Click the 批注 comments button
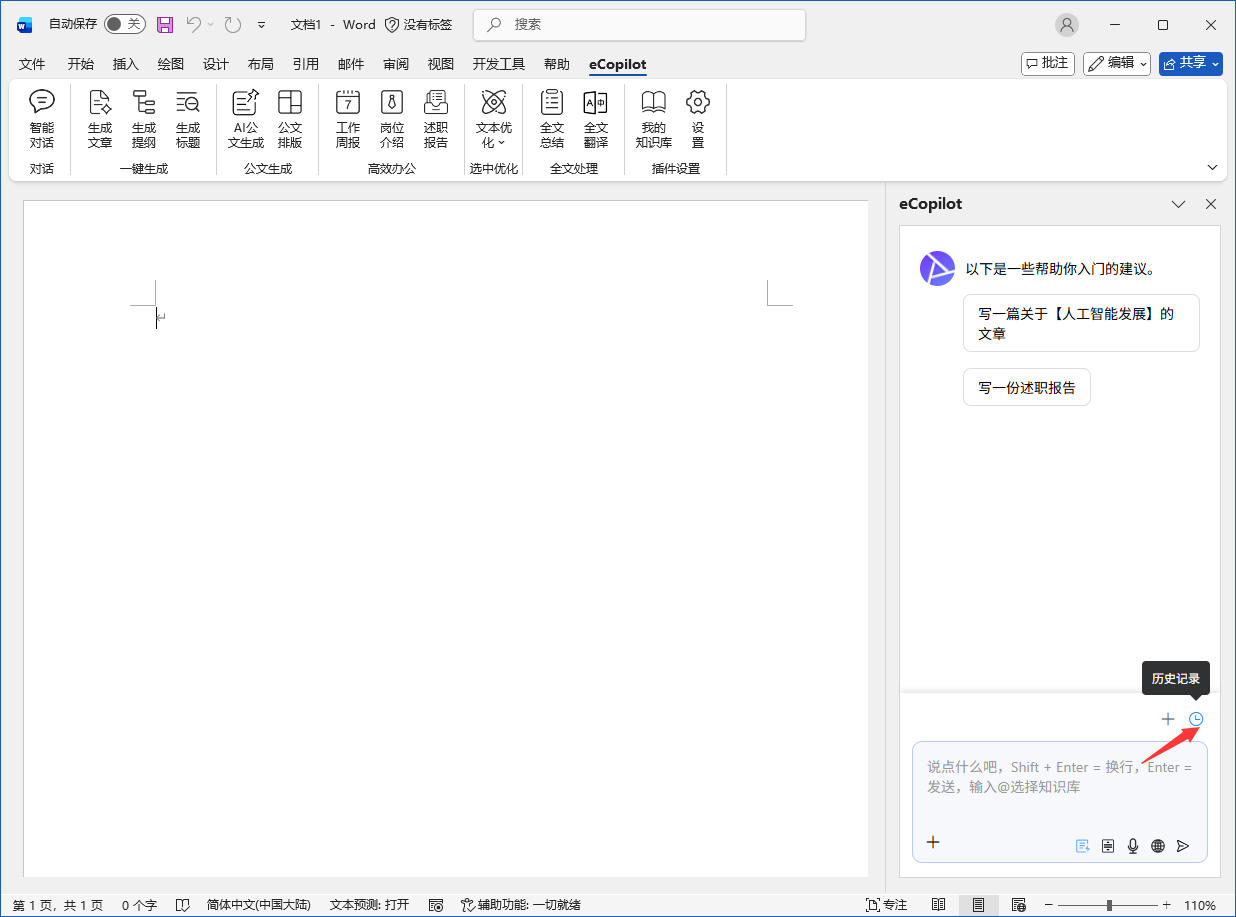Image resolution: width=1236 pixels, height=917 pixels. (x=1047, y=63)
